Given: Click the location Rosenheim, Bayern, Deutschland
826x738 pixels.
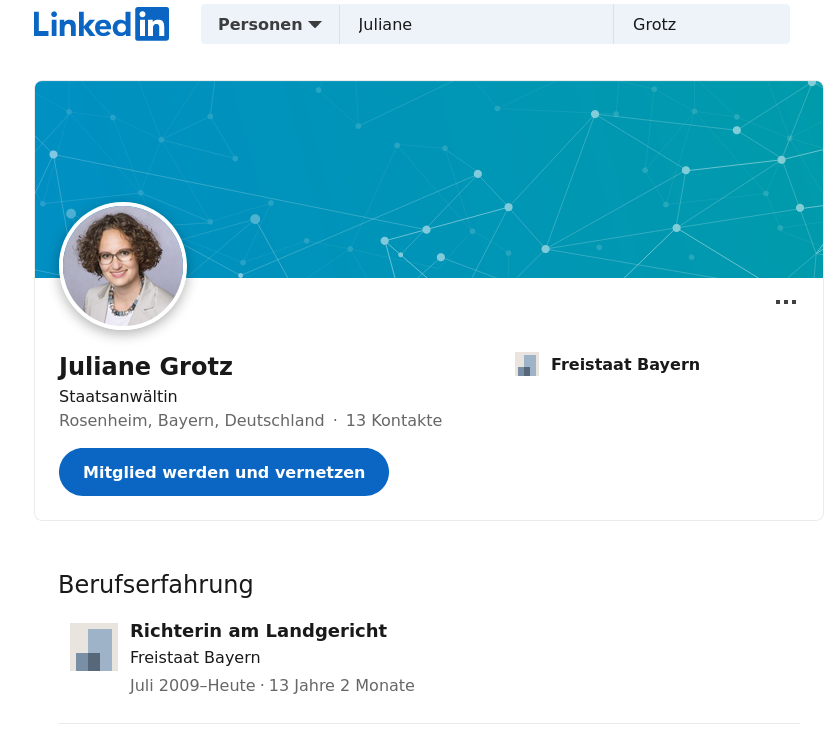Looking at the screenshot, I should coord(192,420).
